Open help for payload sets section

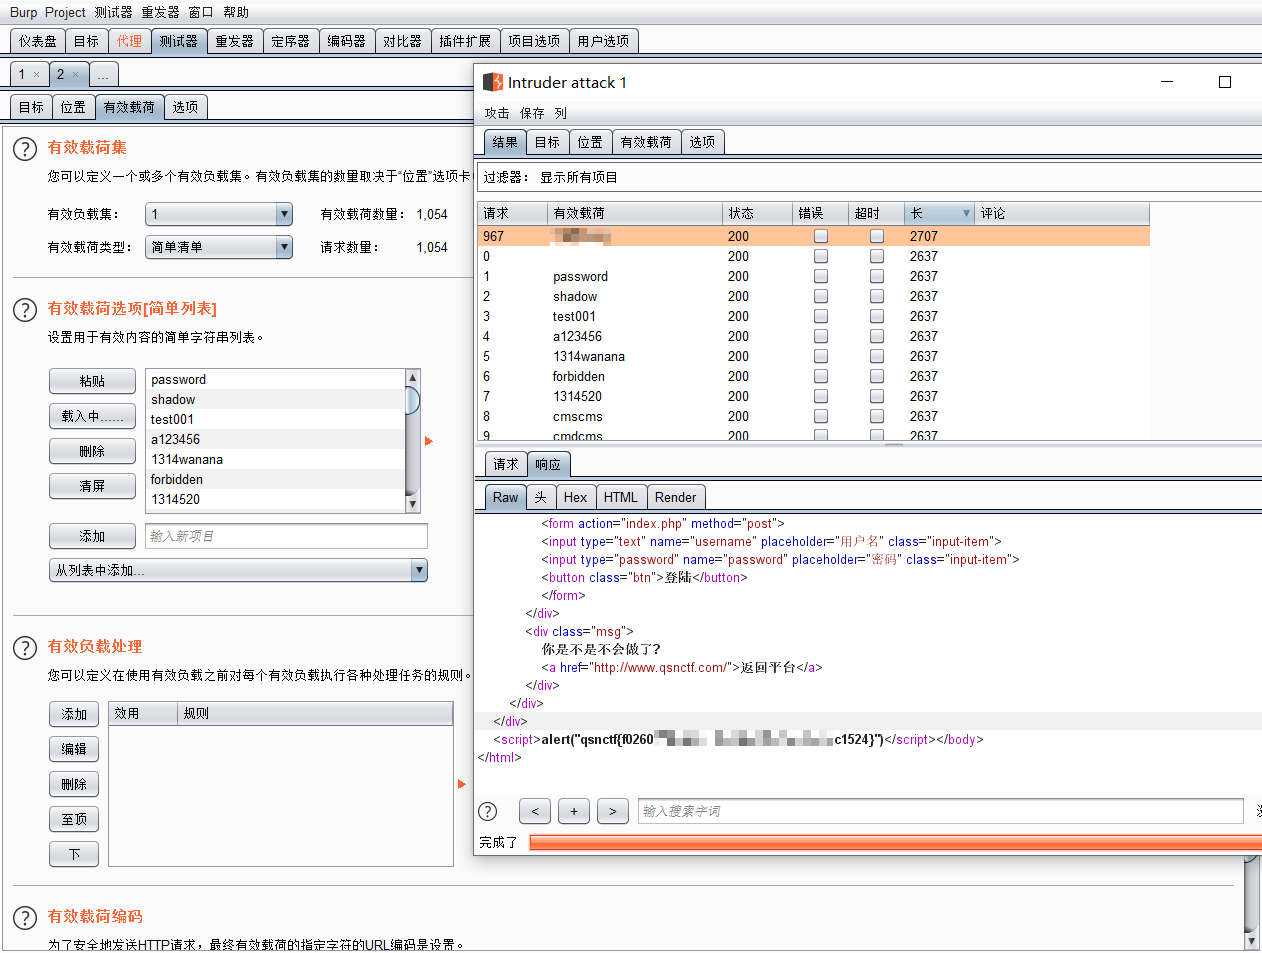[25, 150]
